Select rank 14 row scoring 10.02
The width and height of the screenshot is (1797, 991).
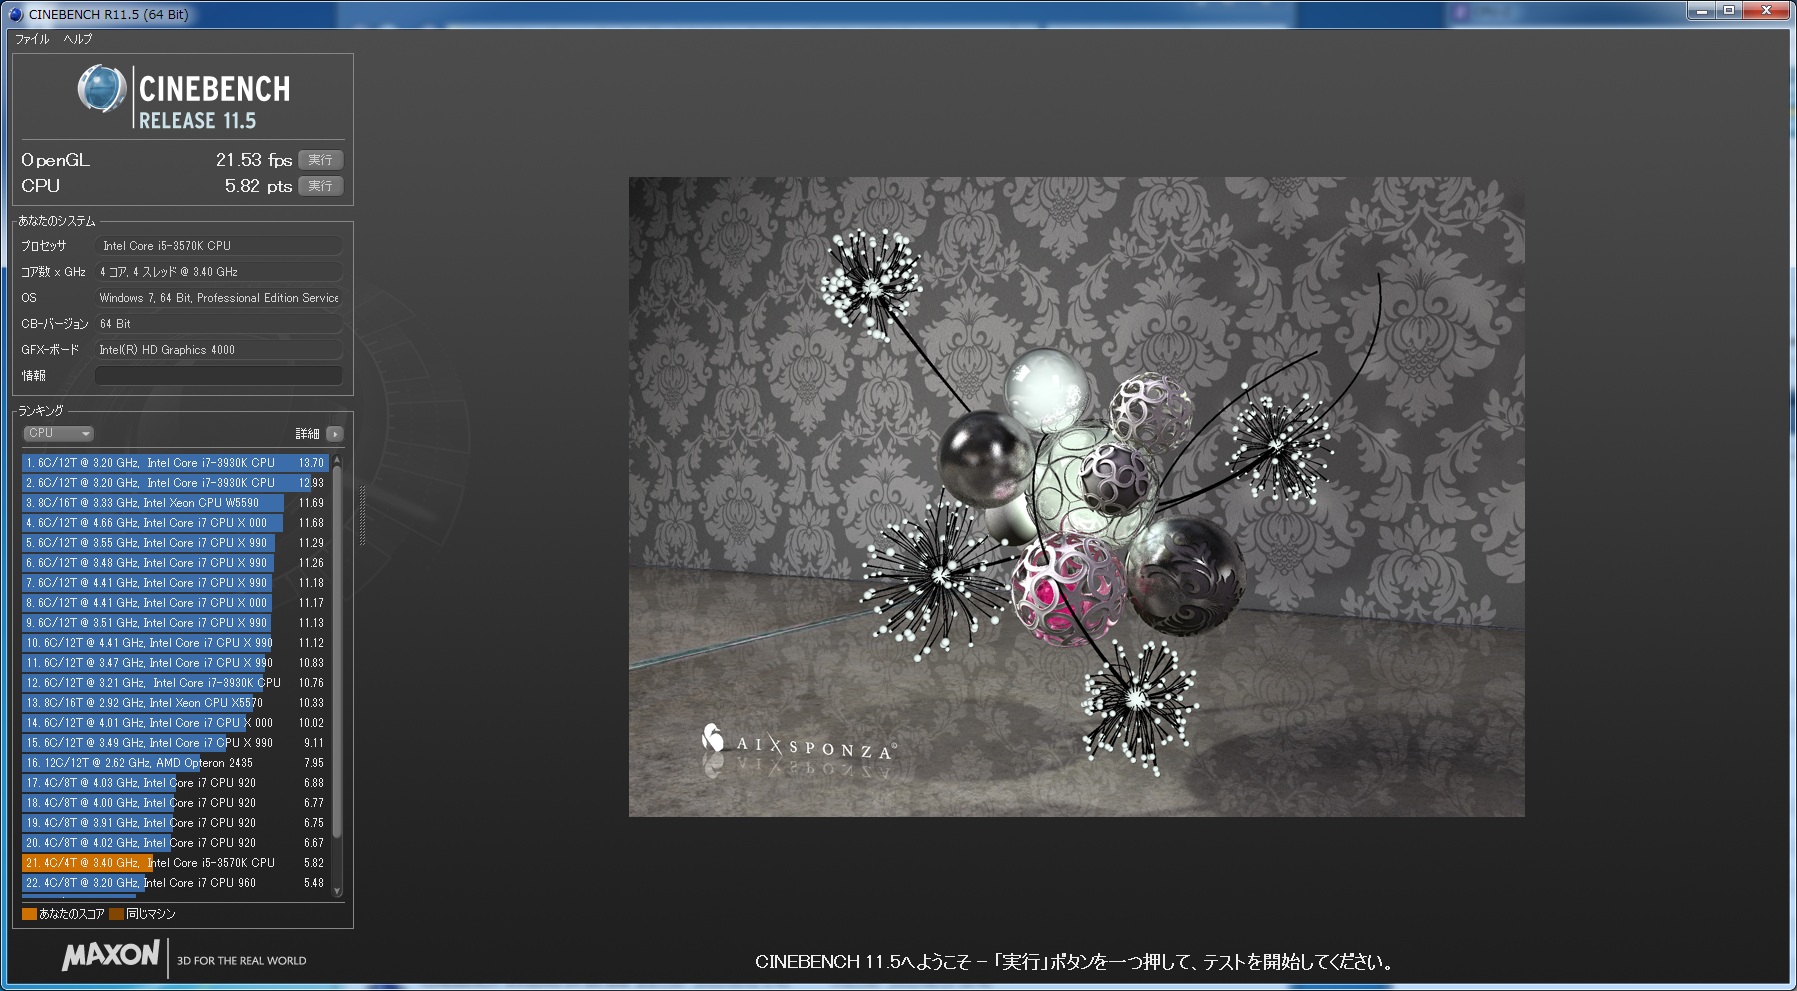click(176, 723)
